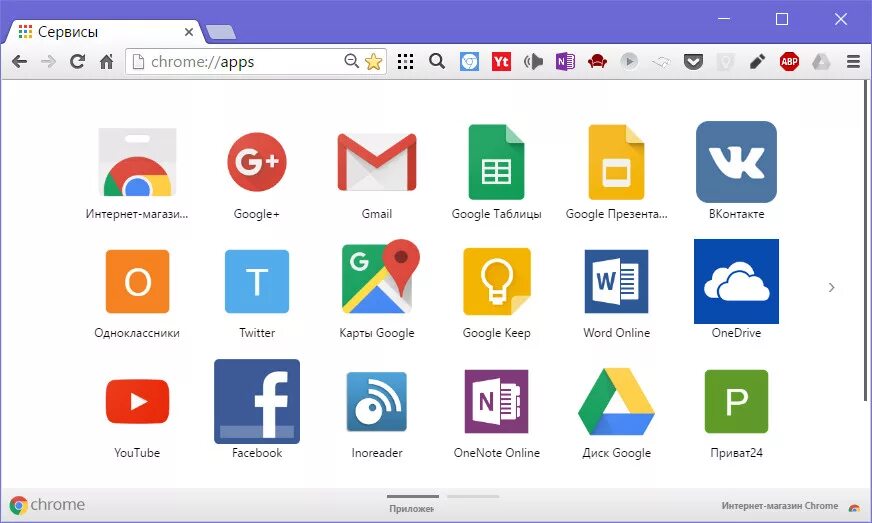Image resolution: width=872 pixels, height=523 pixels.
Task: Open the Word Online app
Action: [616, 282]
